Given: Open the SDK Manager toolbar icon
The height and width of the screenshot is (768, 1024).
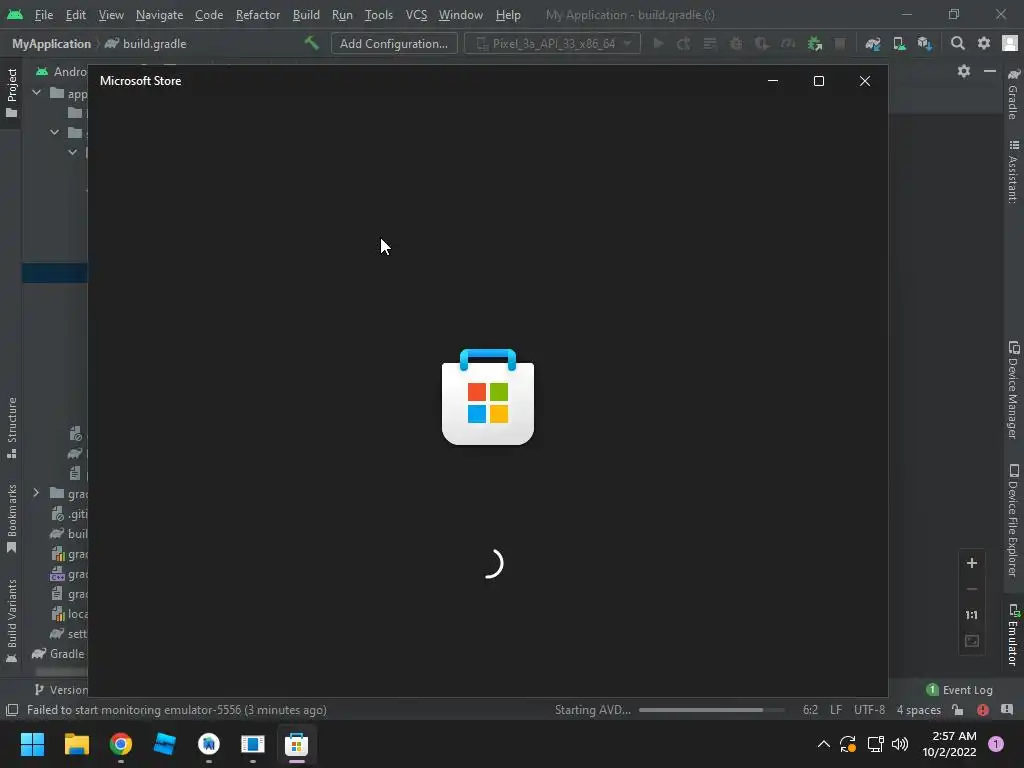Looking at the screenshot, I should [925, 44].
